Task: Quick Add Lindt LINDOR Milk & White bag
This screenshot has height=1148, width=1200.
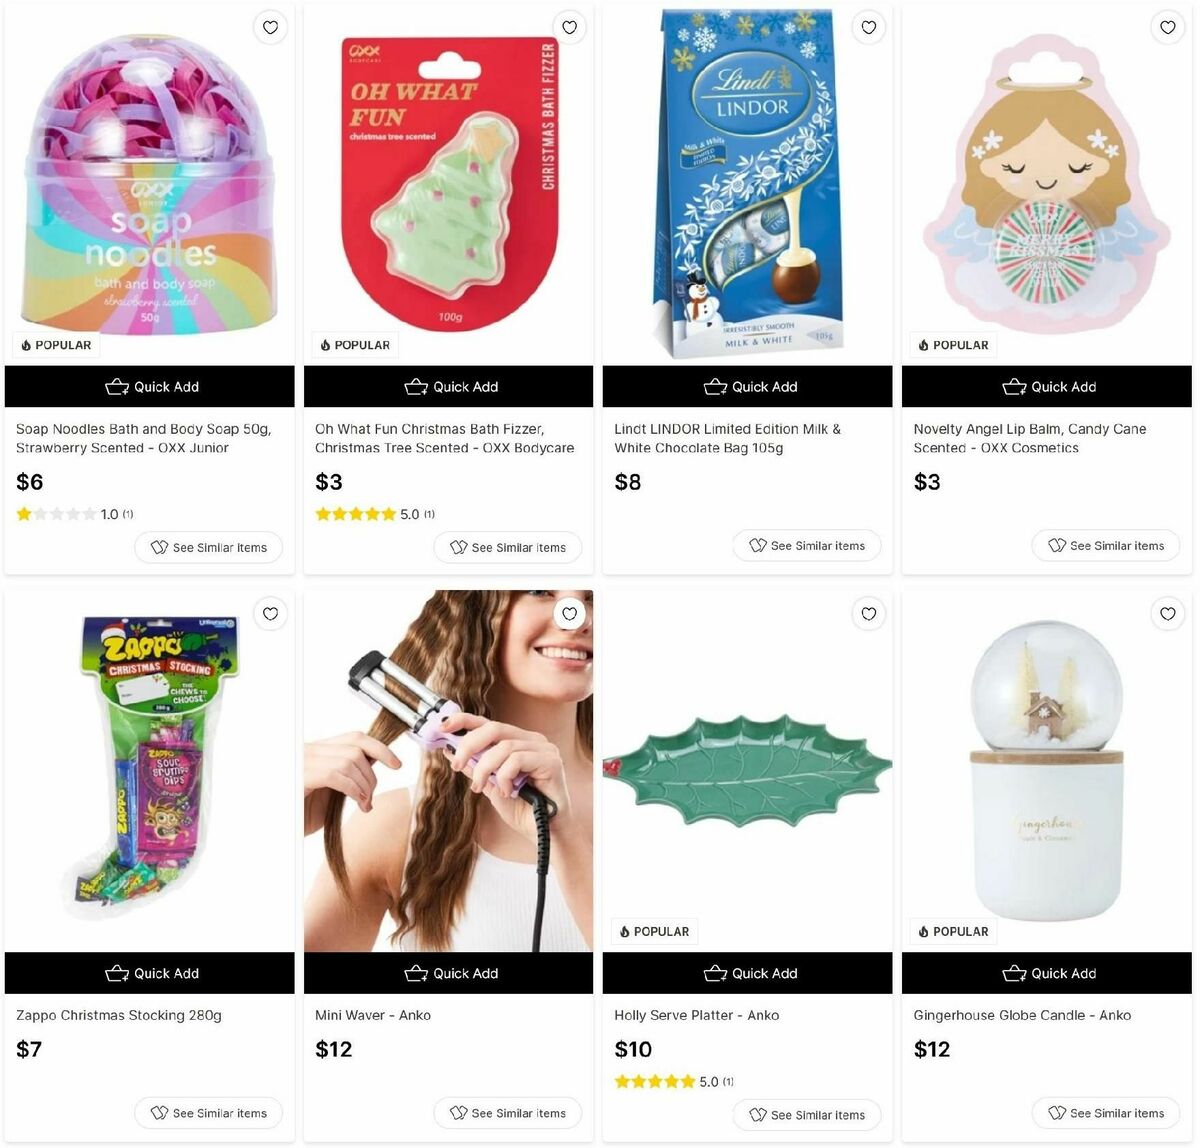Action: coord(748,387)
